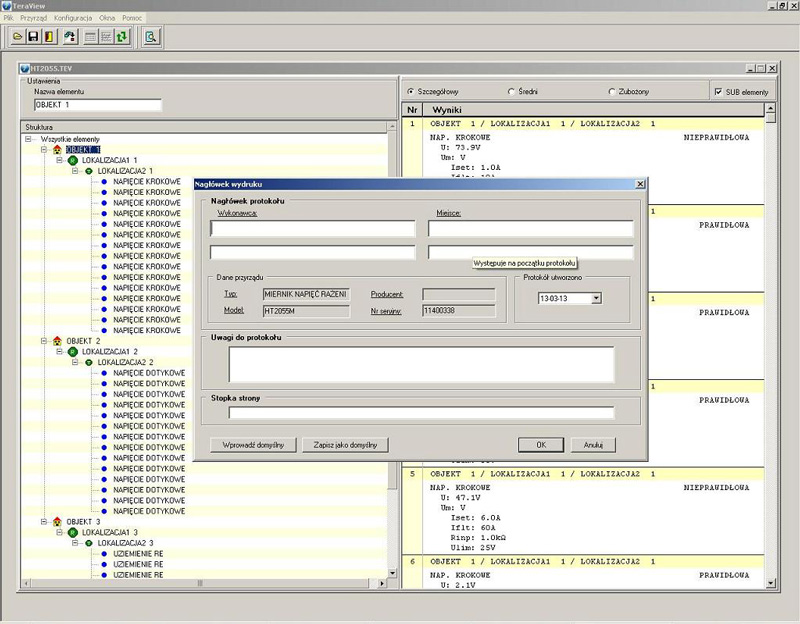The width and height of the screenshot is (800, 624).
Task: Click the house icon beside OBJEKT 2
Action: tap(57, 341)
